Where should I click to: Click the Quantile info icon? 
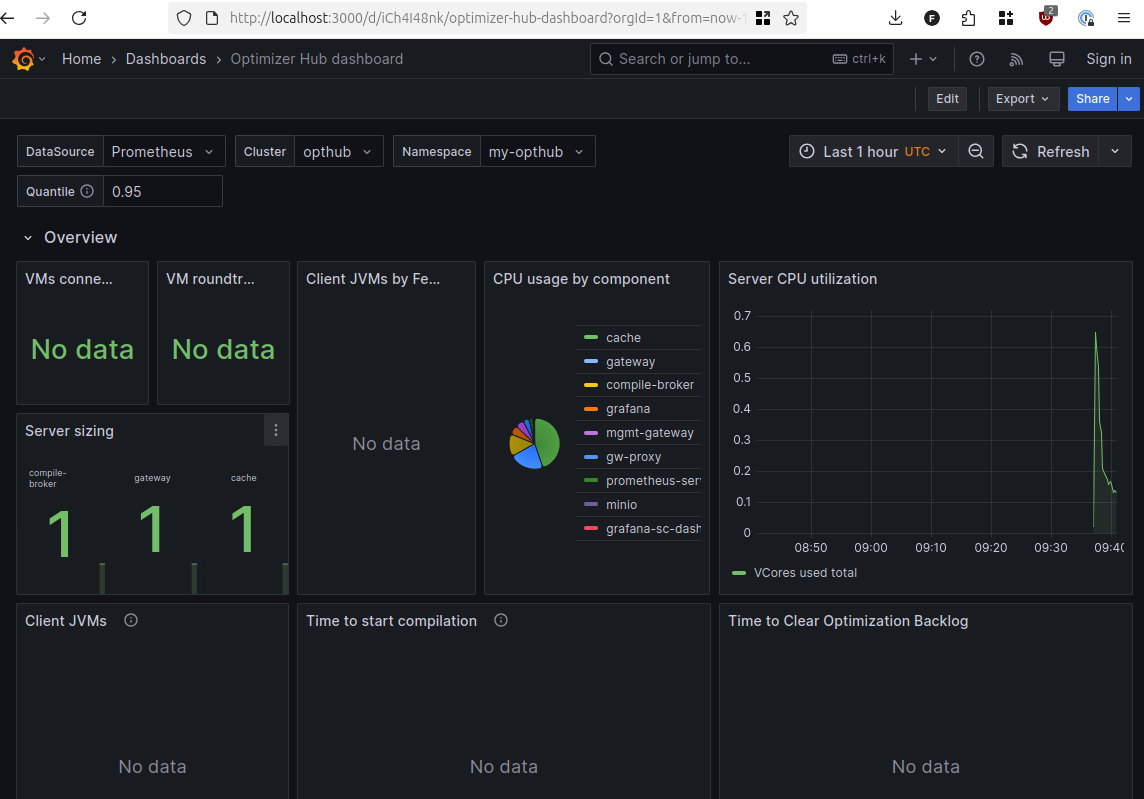point(87,191)
